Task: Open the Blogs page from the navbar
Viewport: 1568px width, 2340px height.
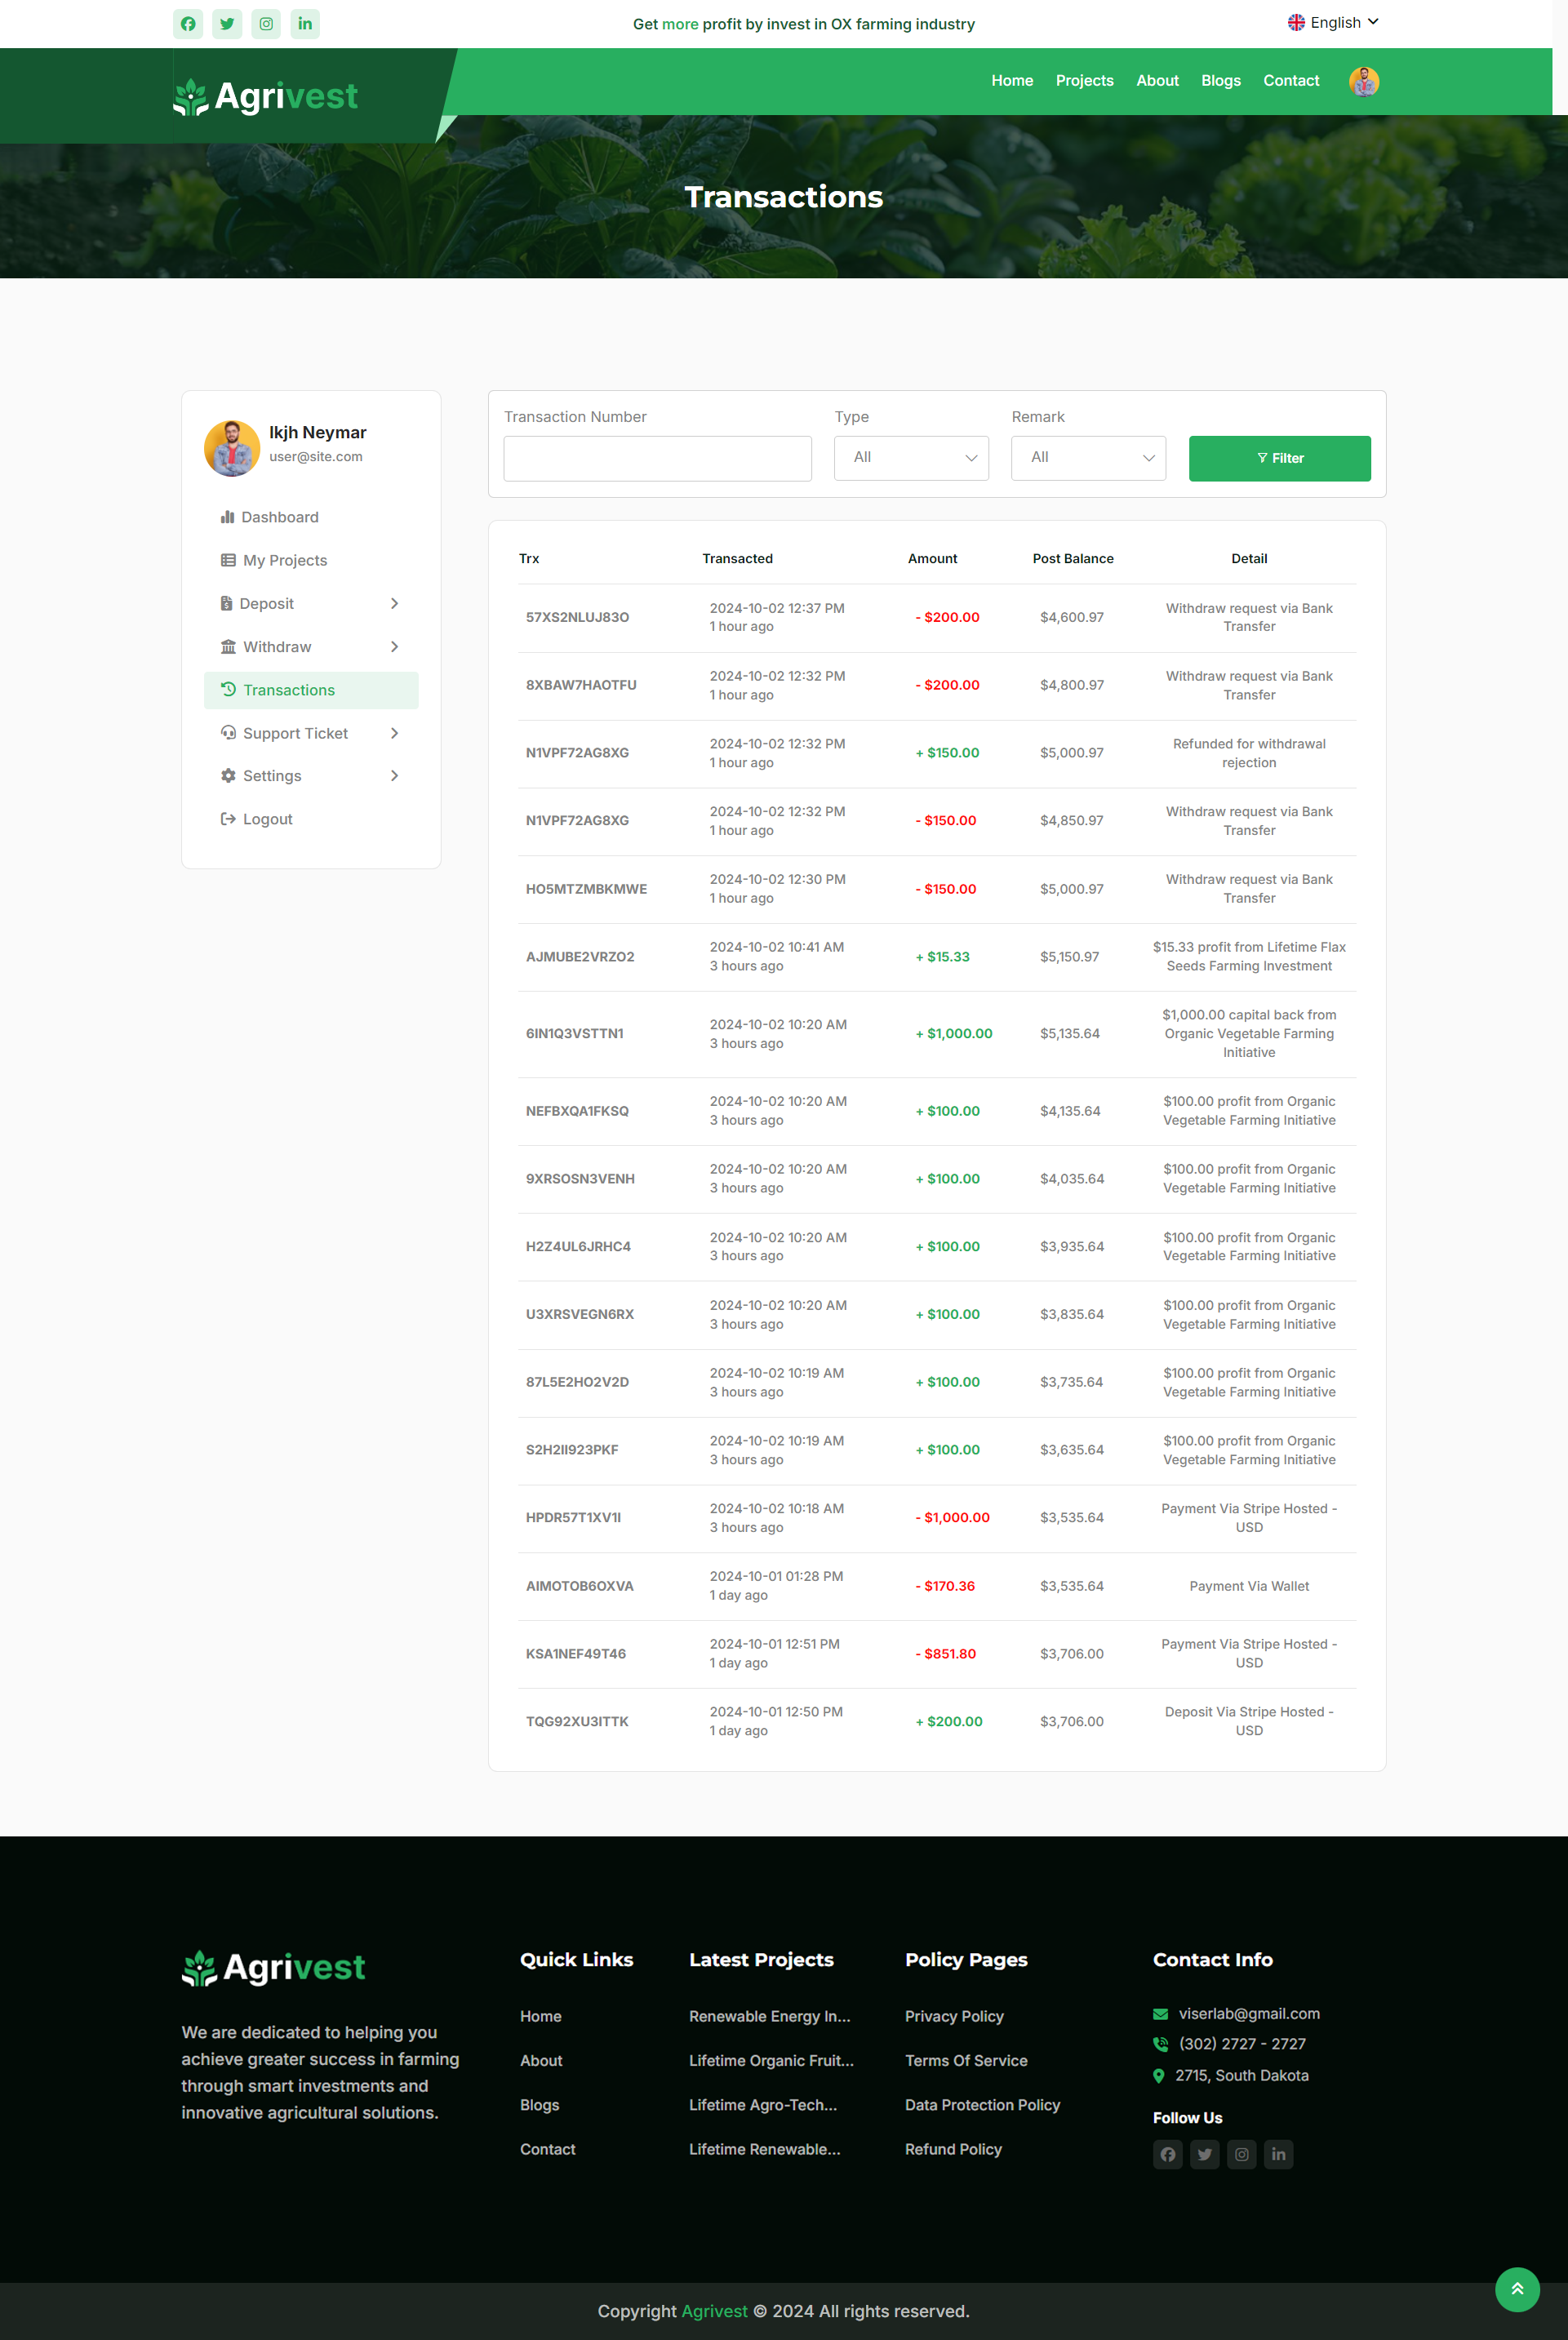Action: 1220,81
